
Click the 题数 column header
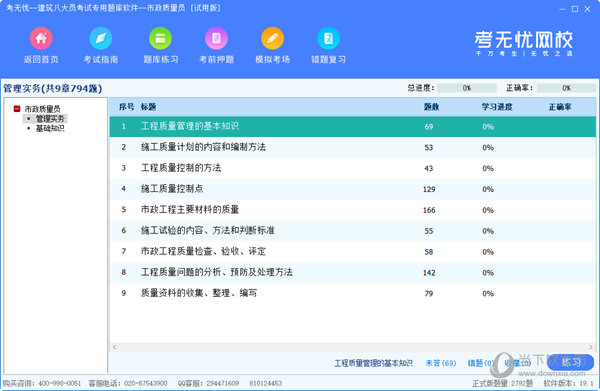[431, 107]
